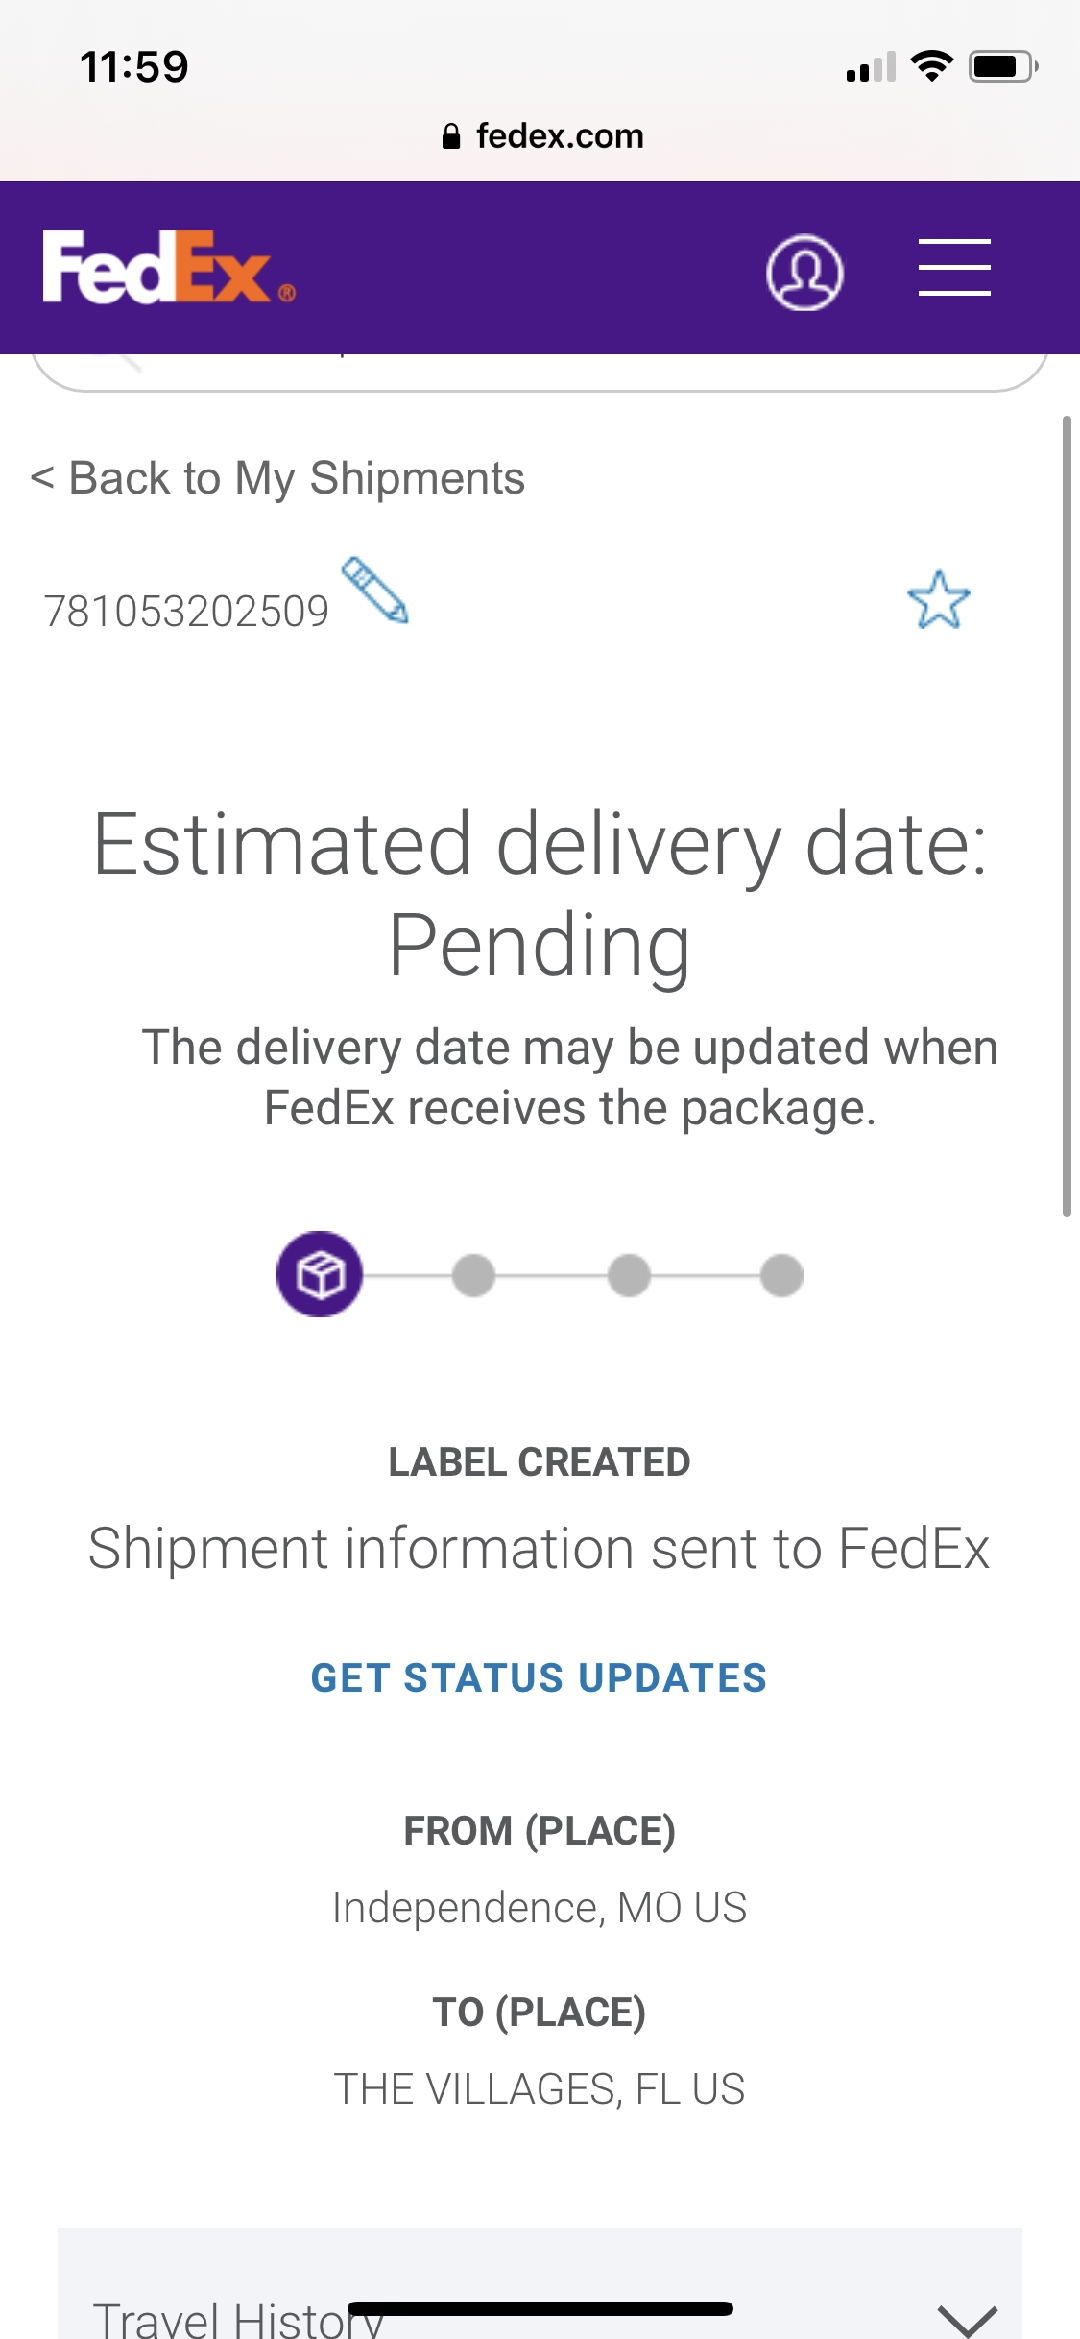
Task: Tap the fedex.com address bar
Action: tap(542, 136)
